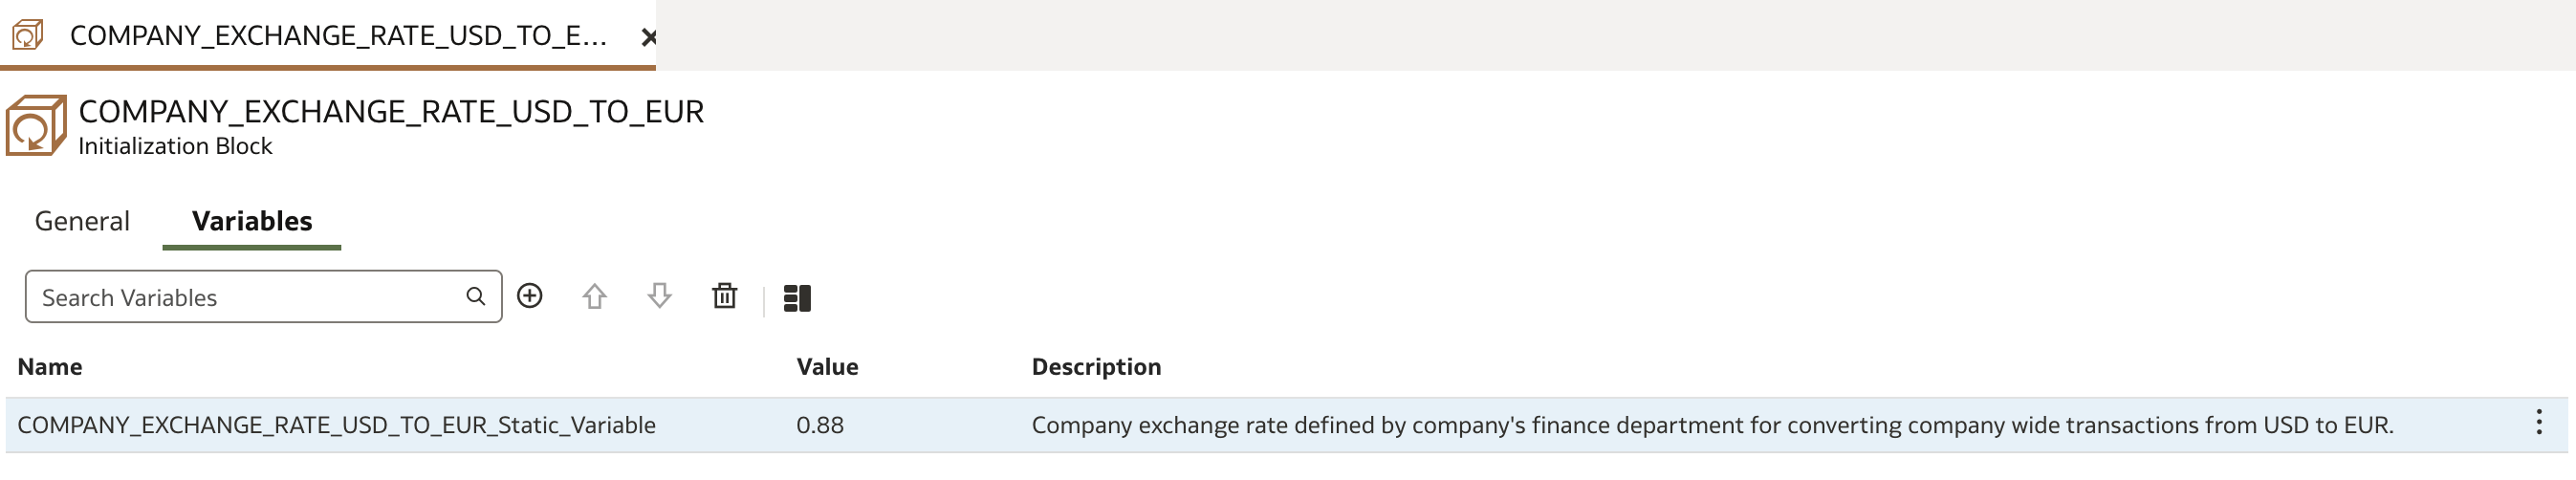Close the COMPANY_EXCHANGE_RATE_USD_TO_E... tab
This screenshot has height=480, width=2576.
(x=649, y=37)
